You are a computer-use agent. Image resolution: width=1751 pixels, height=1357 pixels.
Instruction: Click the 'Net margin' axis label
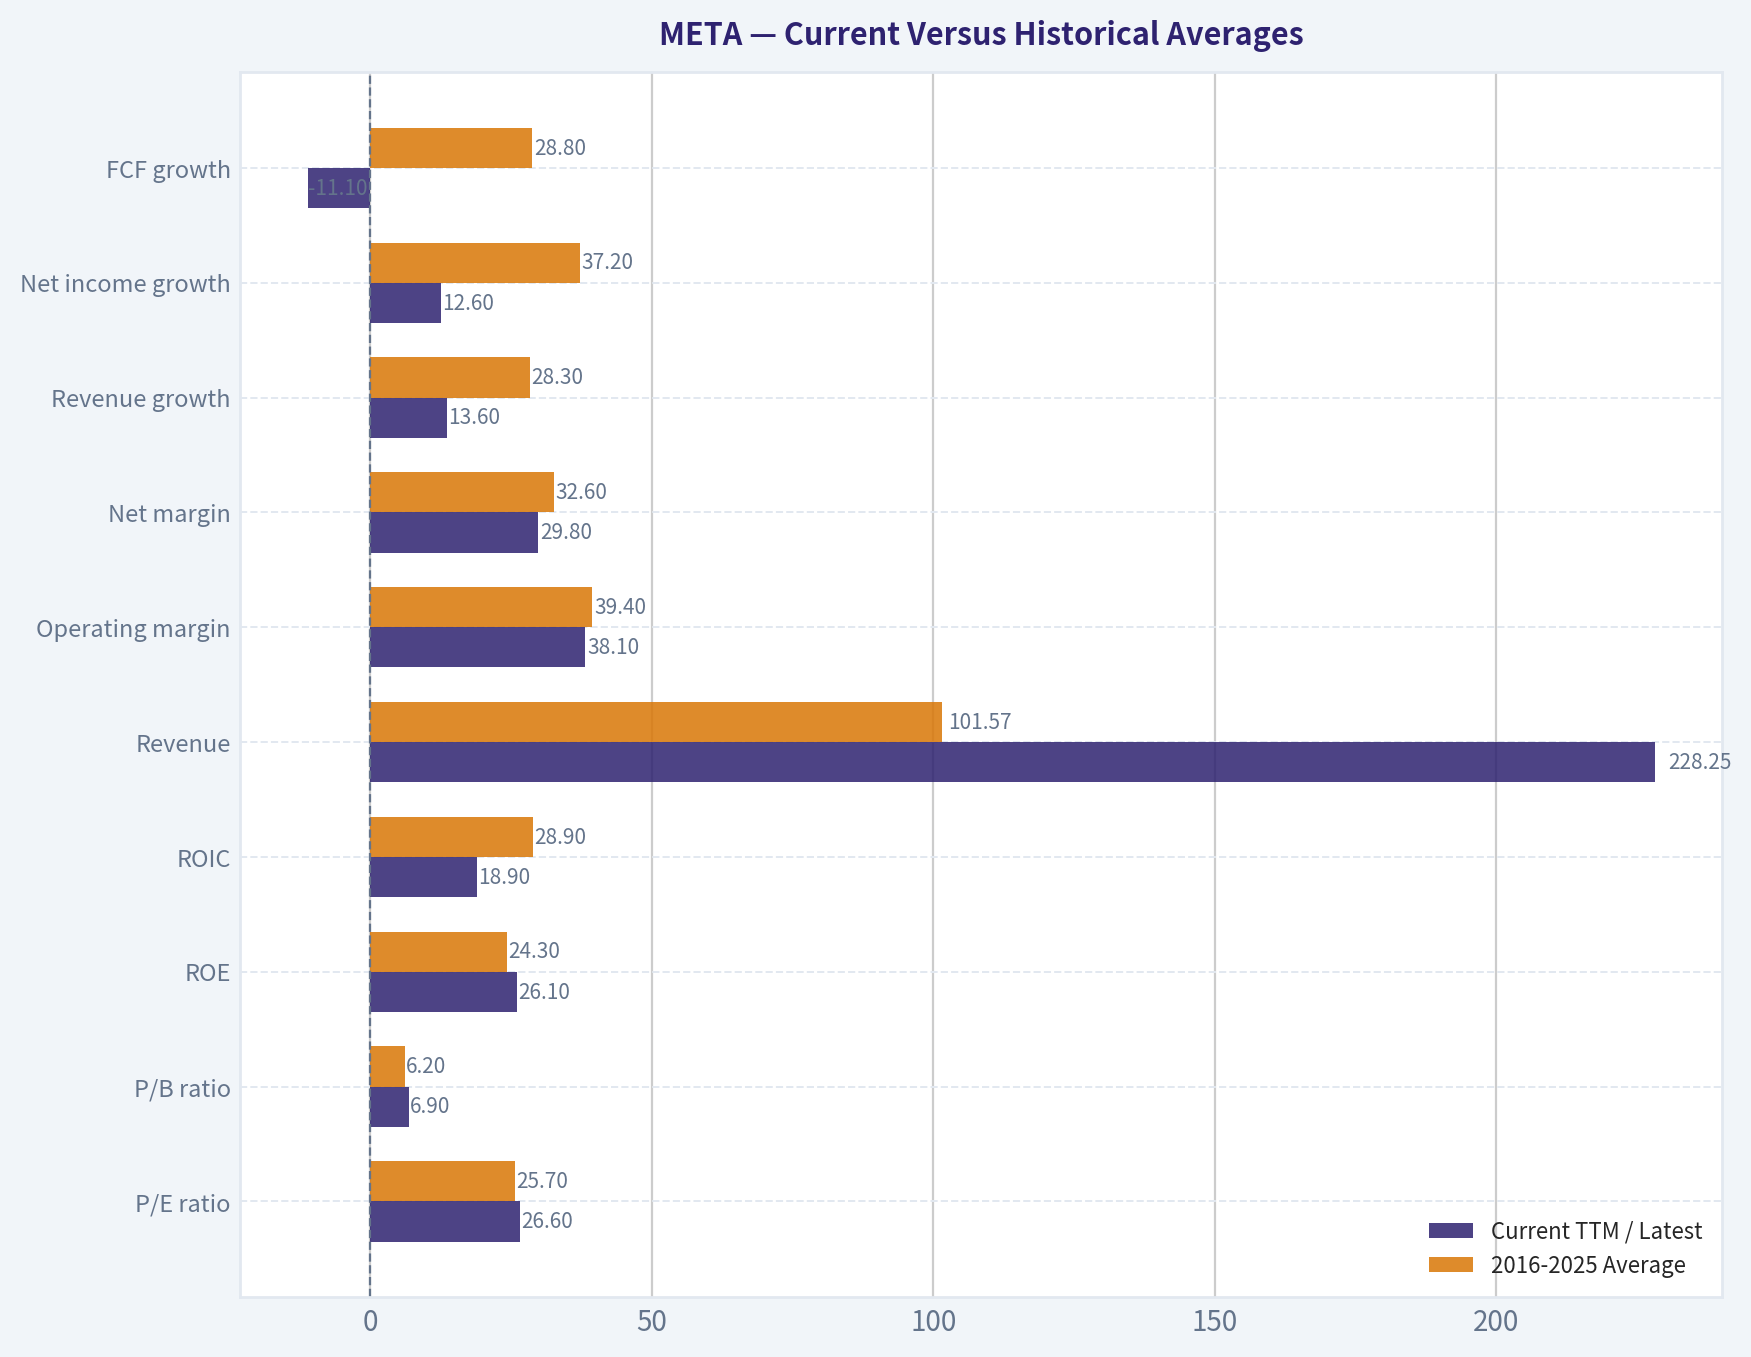[x=169, y=514]
